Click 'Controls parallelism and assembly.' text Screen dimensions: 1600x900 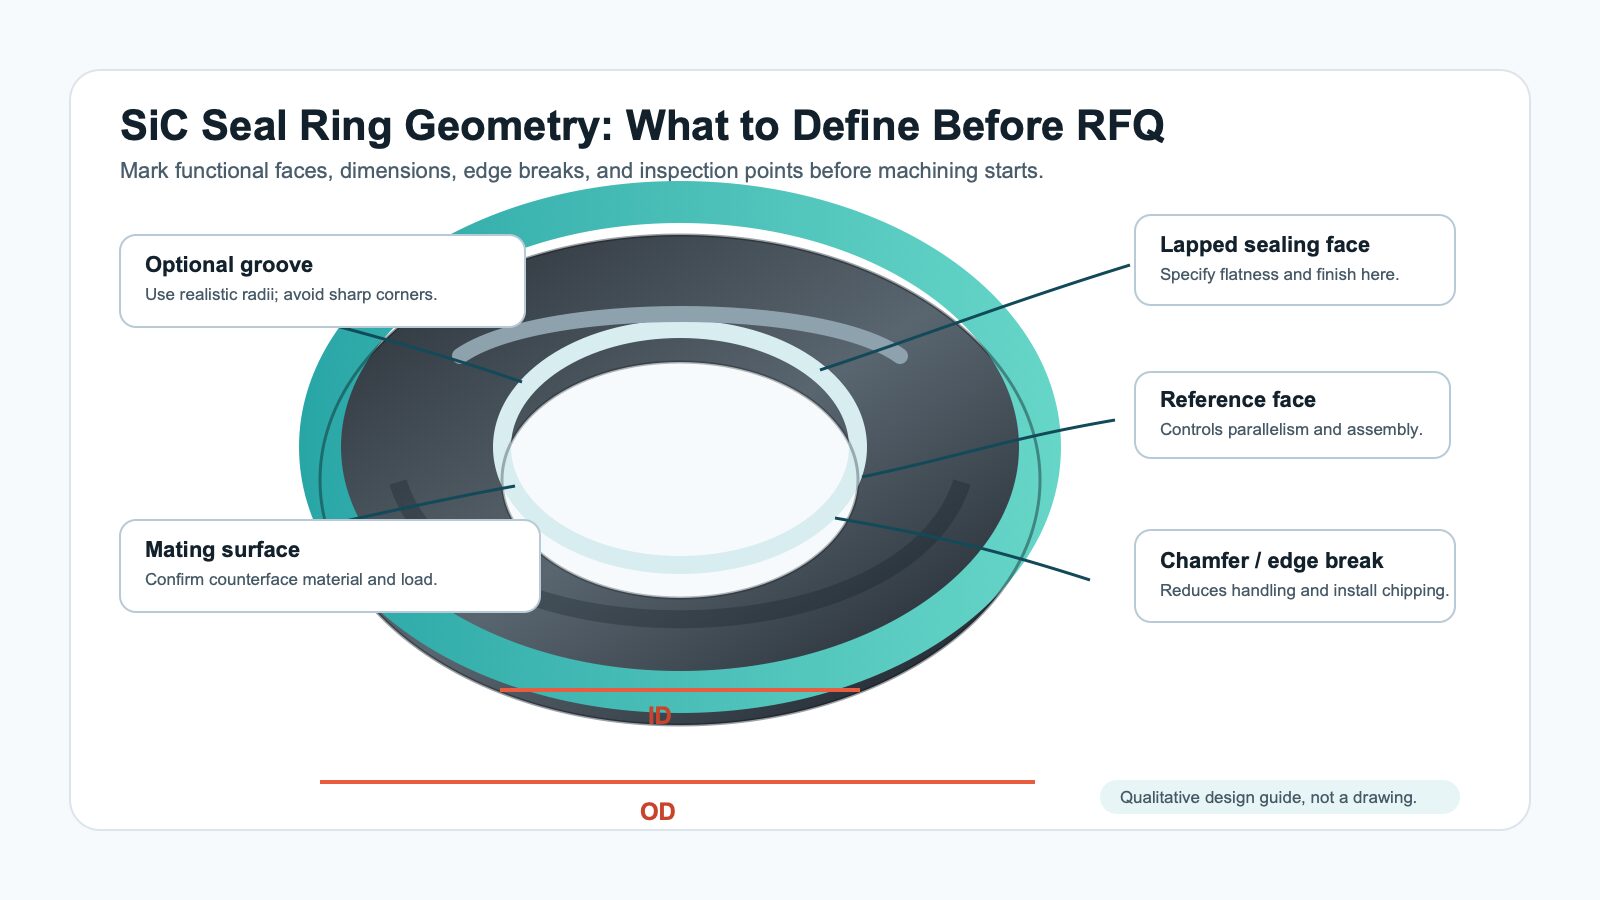pyautogui.click(x=1291, y=429)
